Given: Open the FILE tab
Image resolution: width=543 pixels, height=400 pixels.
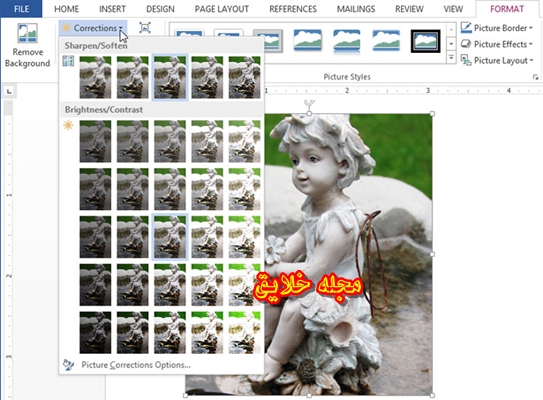Looking at the screenshot, I should pyautogui.click(x=21, y=9).
